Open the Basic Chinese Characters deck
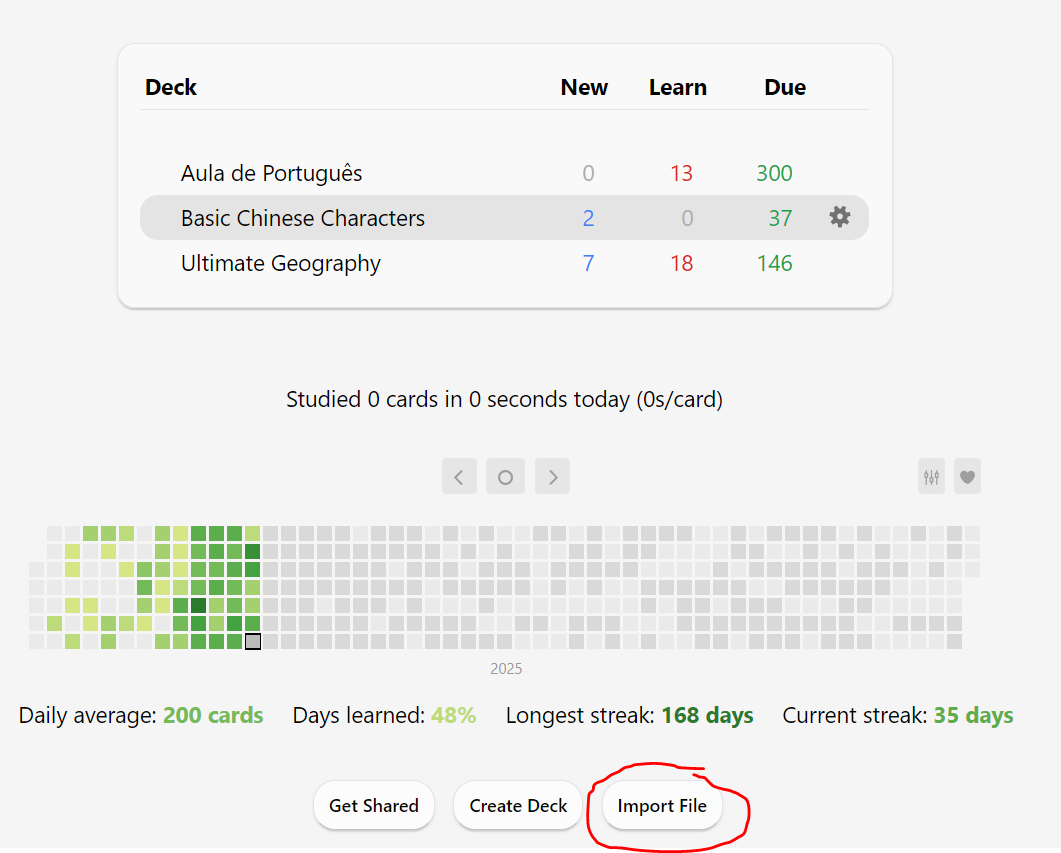The image size is (1061, 853). 302,218
